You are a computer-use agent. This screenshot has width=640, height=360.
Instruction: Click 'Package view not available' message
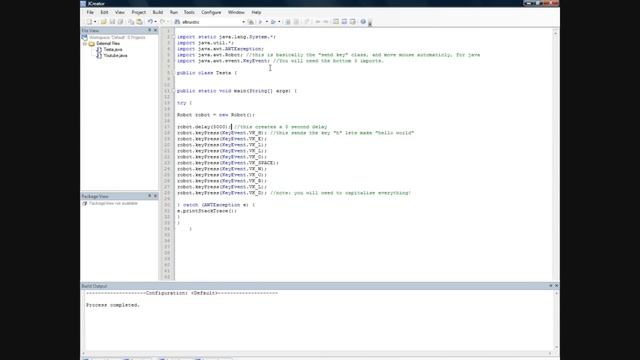113,203
